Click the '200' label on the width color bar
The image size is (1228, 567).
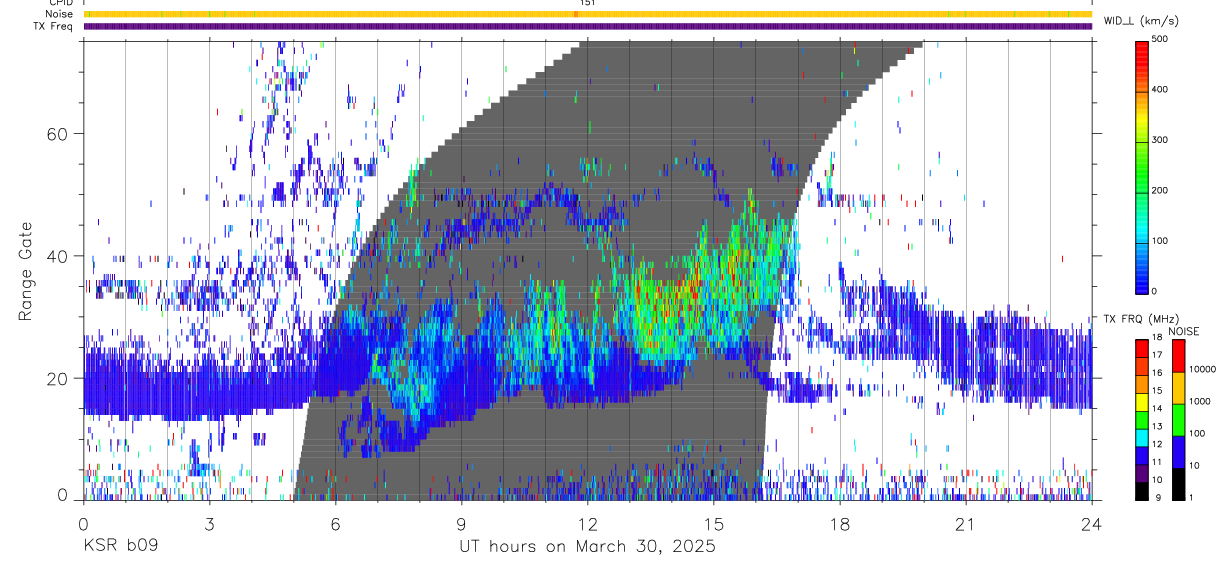tap(1162, 190)
